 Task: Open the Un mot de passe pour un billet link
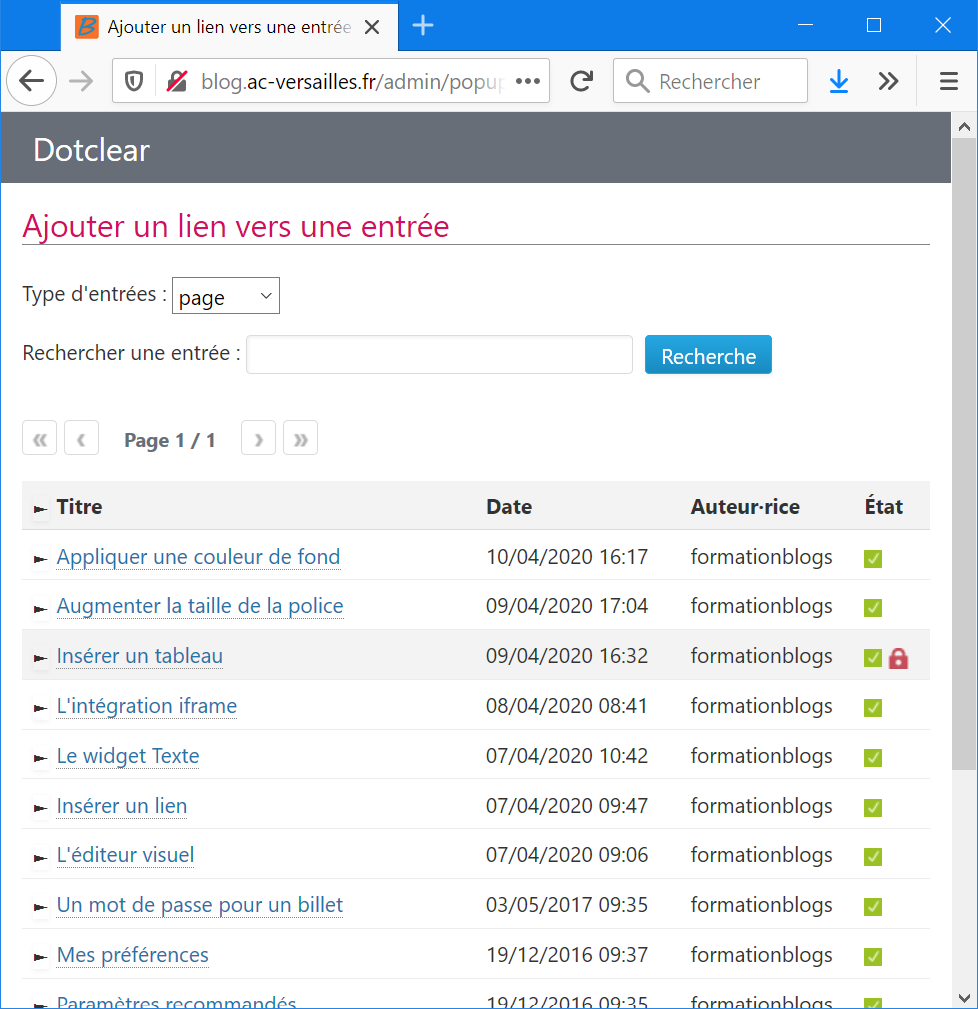click(x=200, y=905)
